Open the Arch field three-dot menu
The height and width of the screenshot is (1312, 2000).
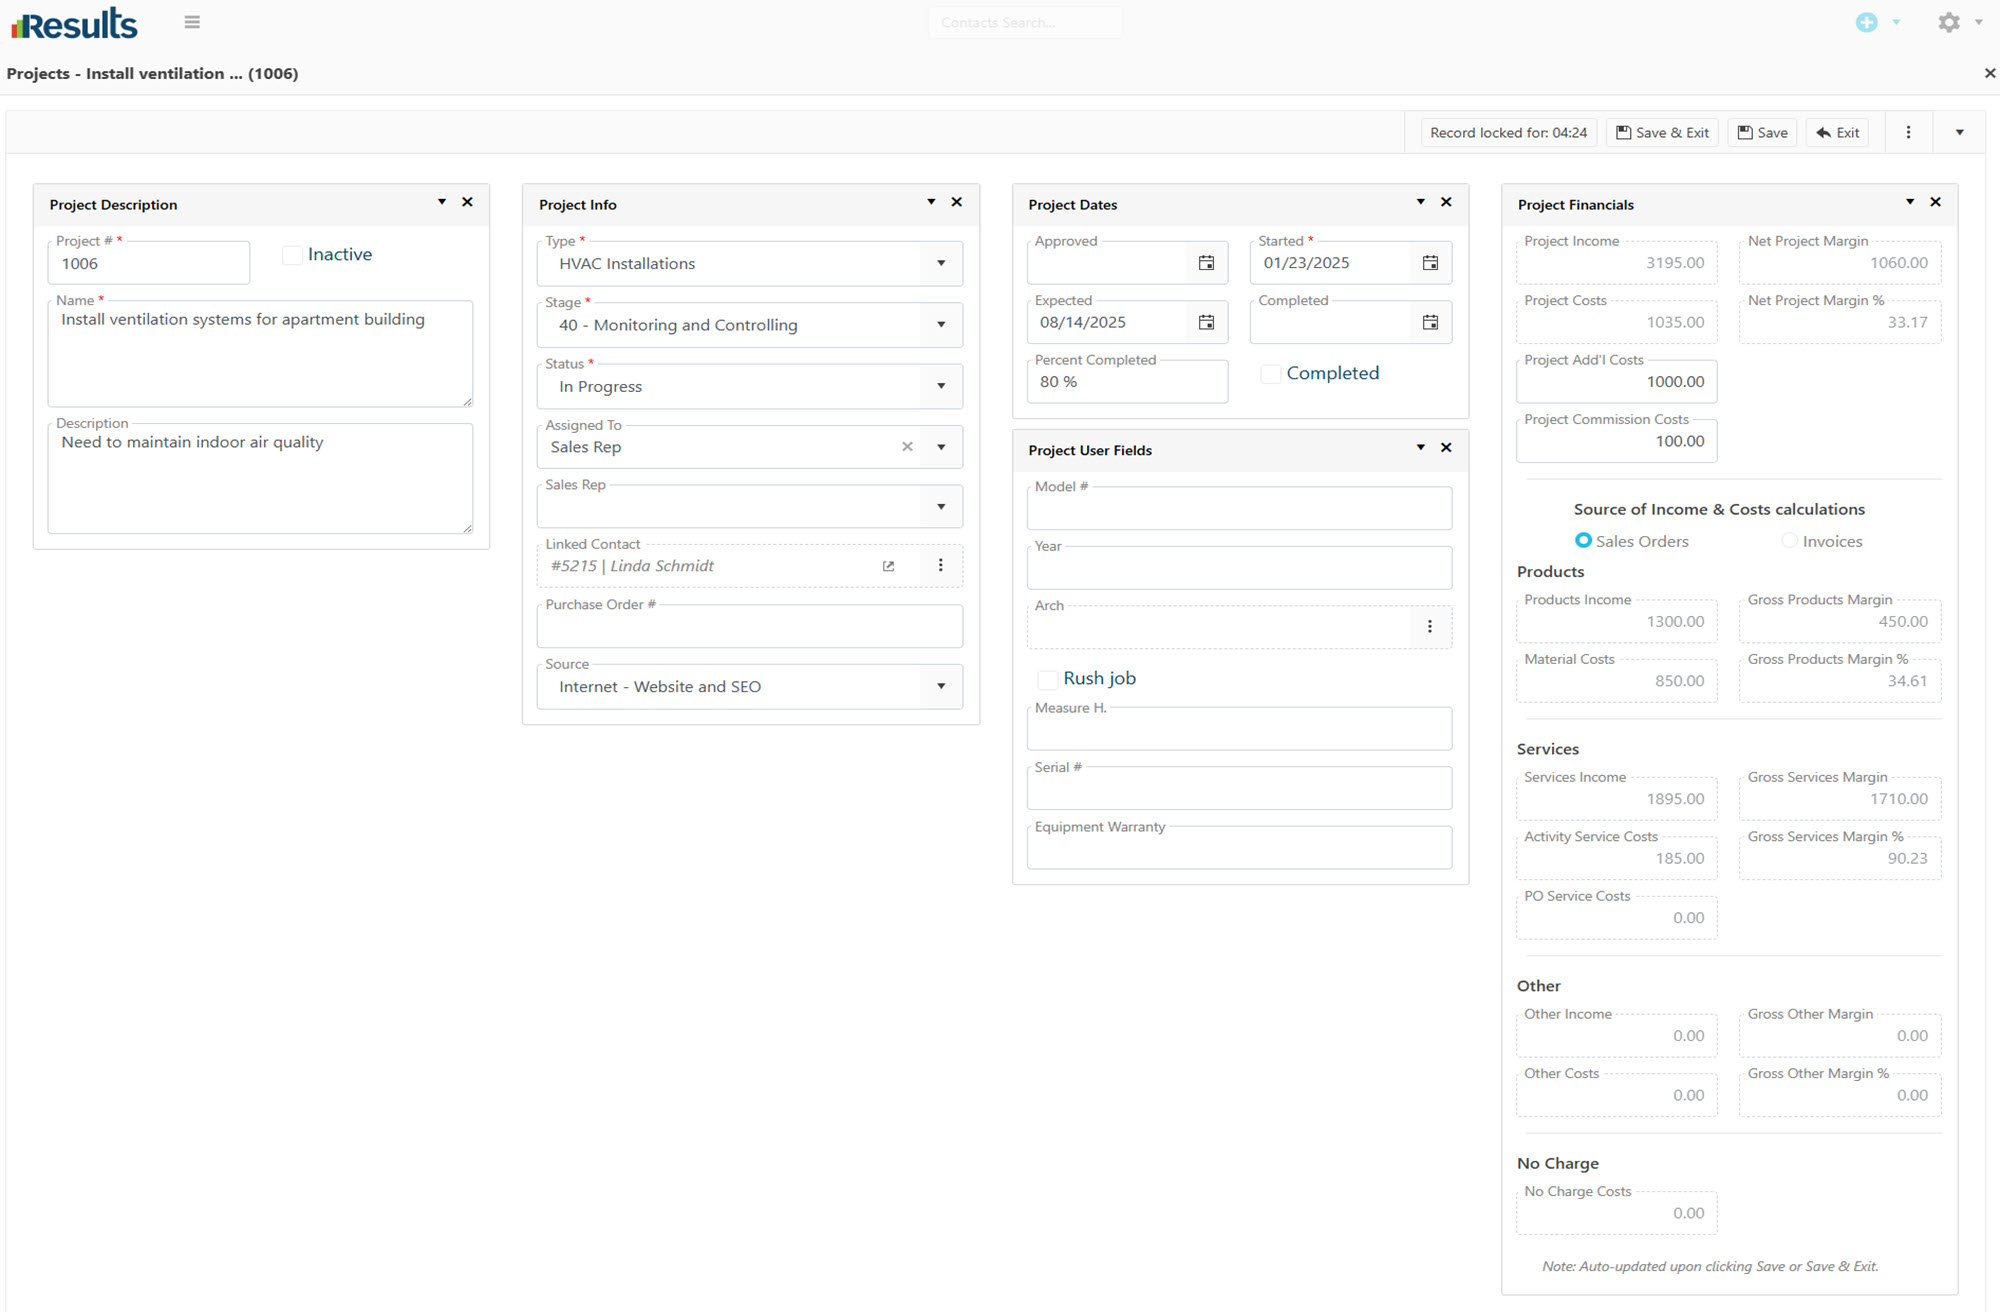pos(1429,626)
